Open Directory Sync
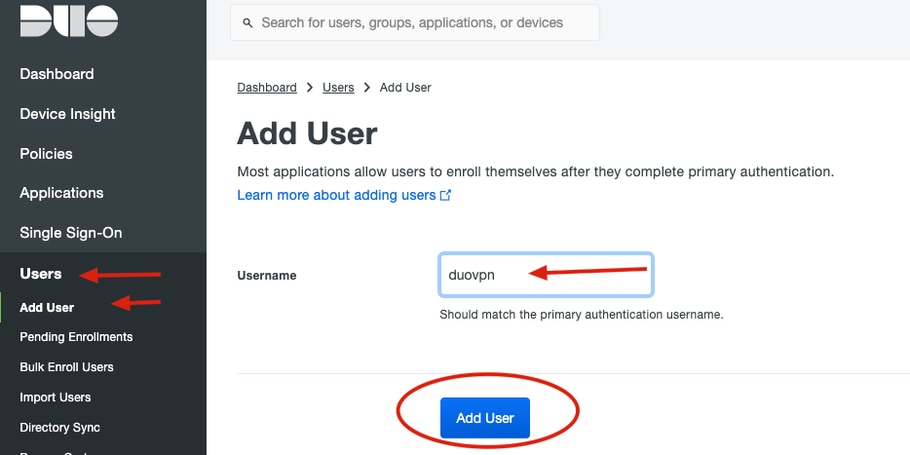The image size is (910, 455). point(60,428)
